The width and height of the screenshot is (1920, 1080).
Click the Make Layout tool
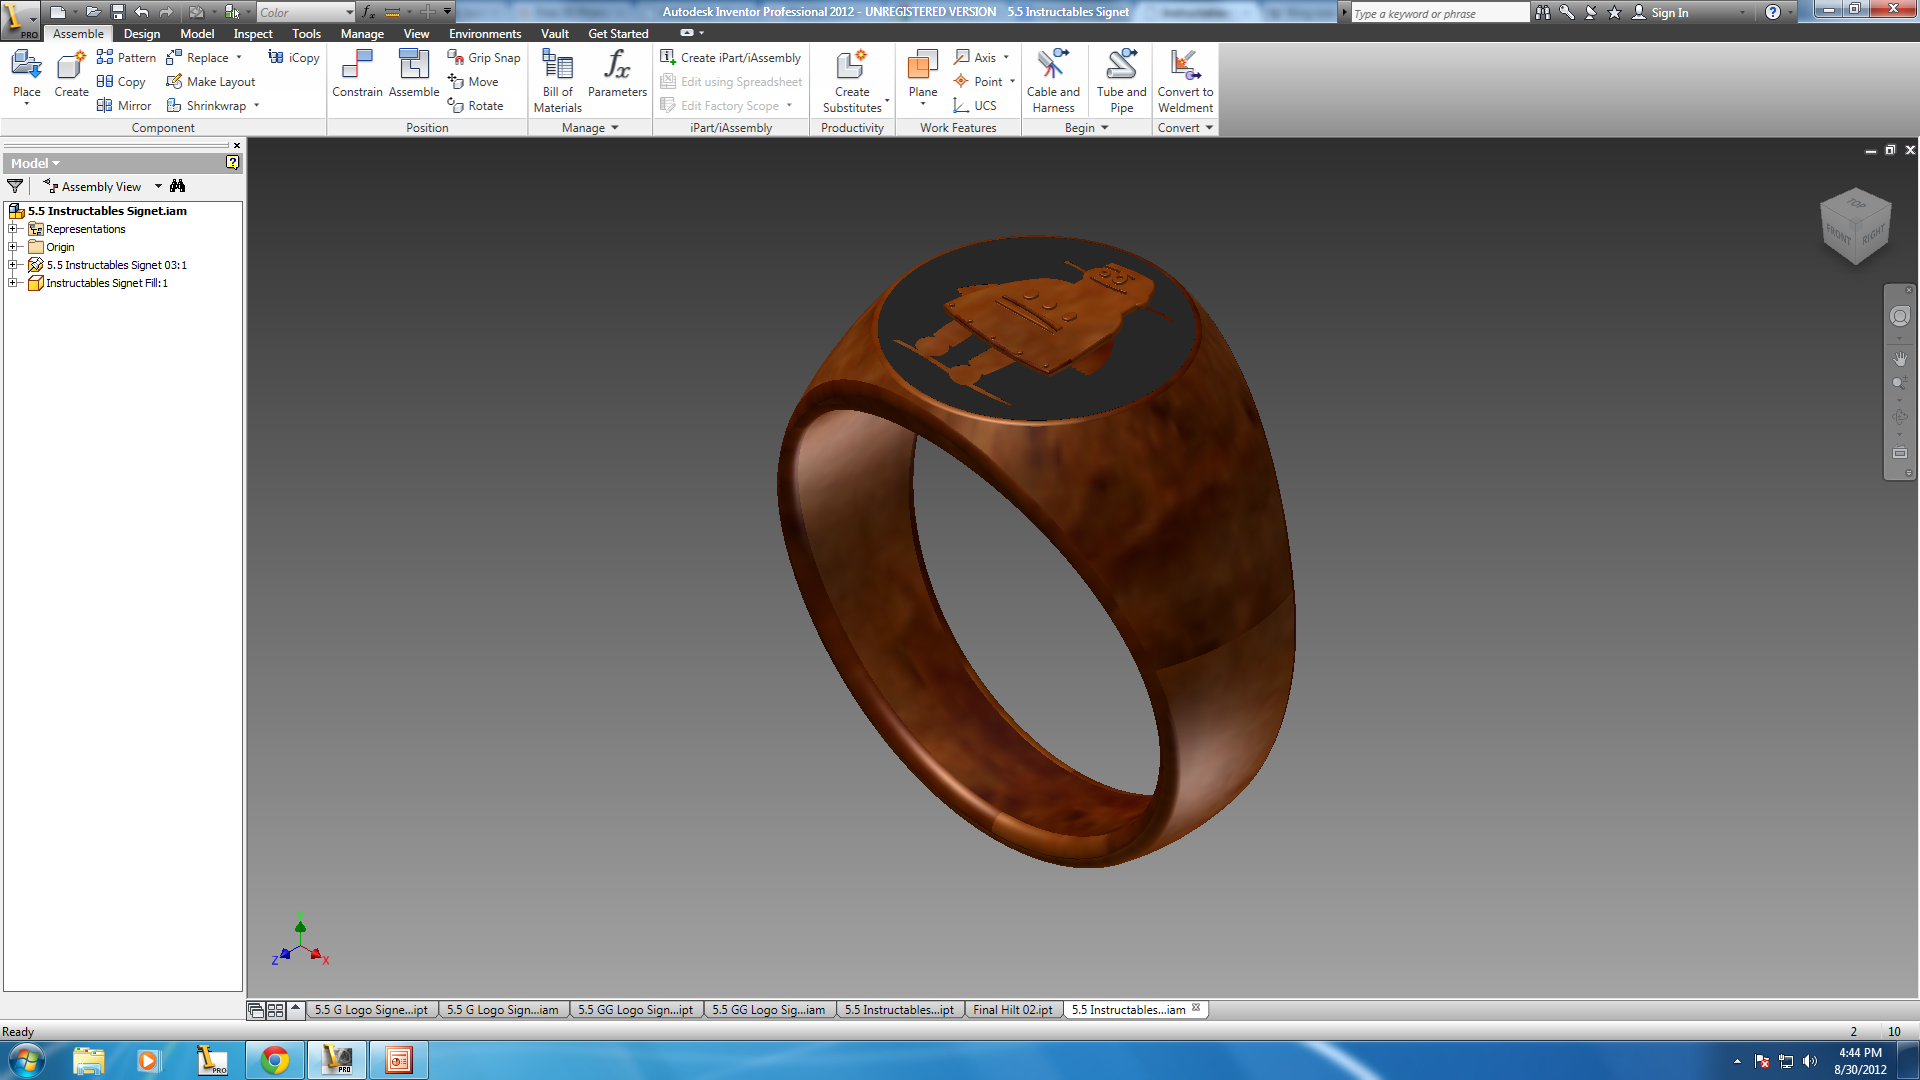210,82
